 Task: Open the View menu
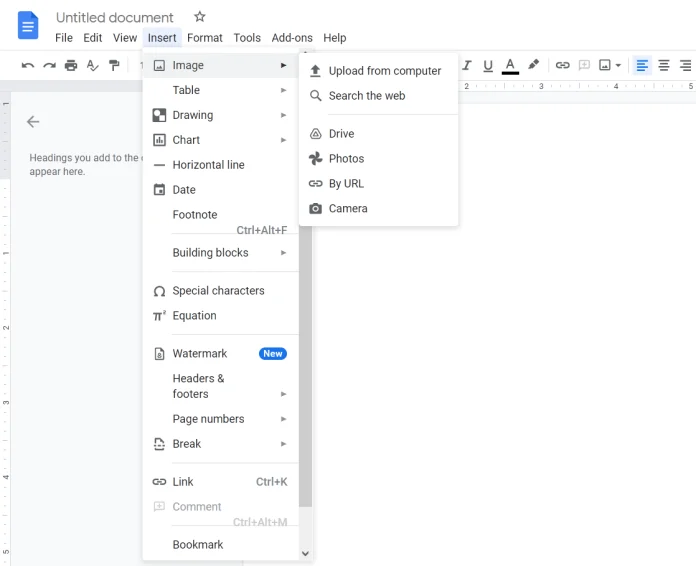click(125, 38)
